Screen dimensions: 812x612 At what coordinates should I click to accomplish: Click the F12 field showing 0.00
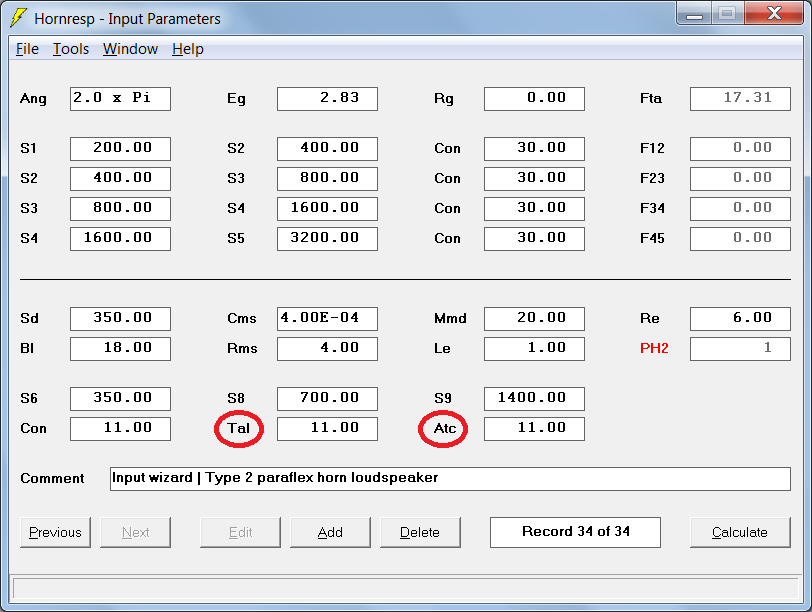click(741, 149)
